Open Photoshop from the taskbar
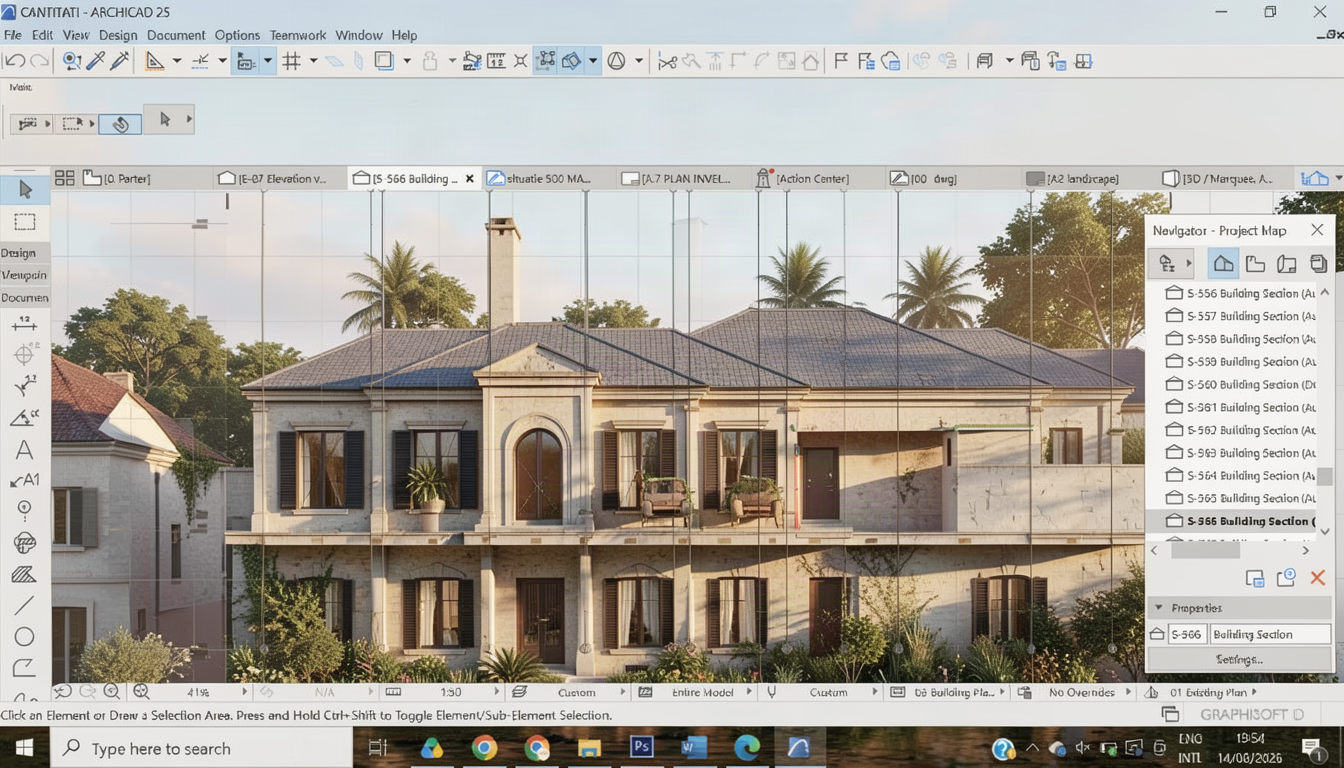 pos(641,748)
